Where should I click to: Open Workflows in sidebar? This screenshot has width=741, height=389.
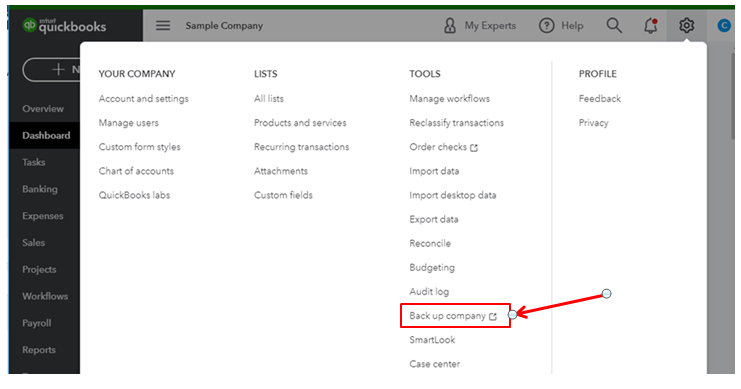45,296
